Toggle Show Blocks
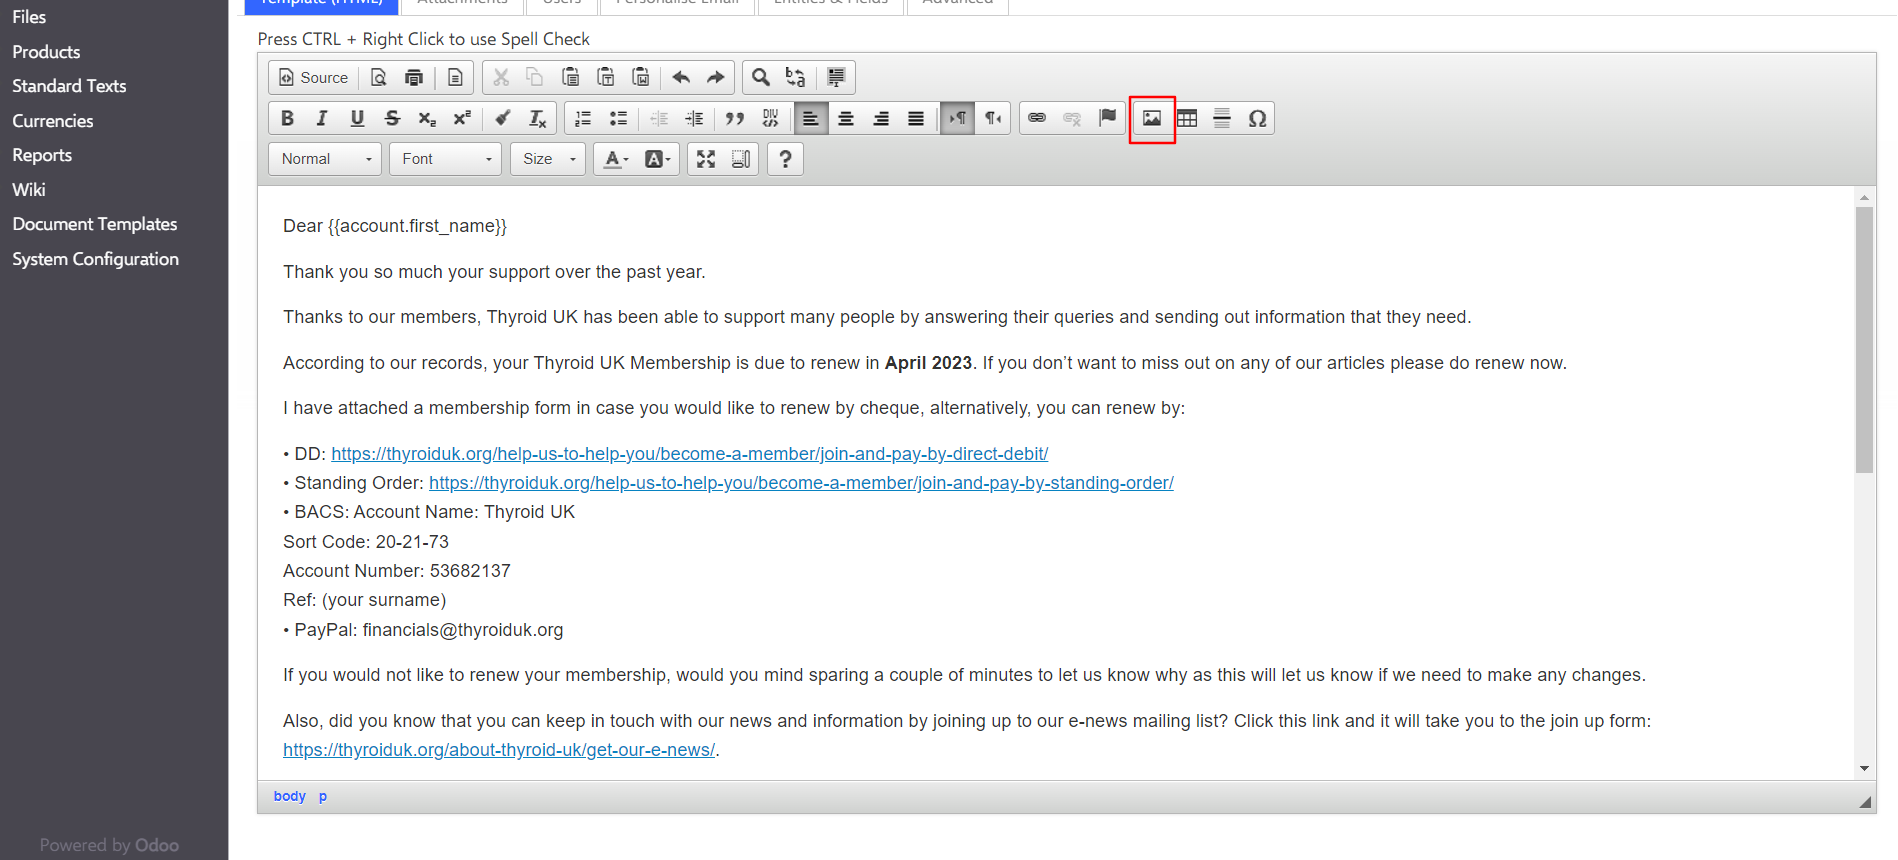 (741, 159)
